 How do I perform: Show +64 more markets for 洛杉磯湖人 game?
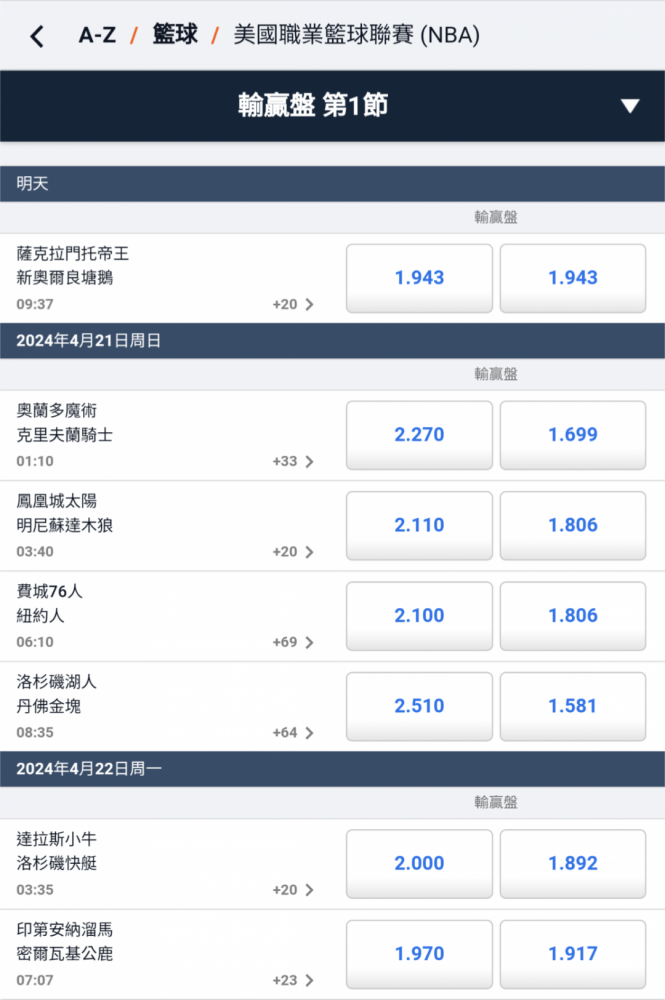[293, 733]
